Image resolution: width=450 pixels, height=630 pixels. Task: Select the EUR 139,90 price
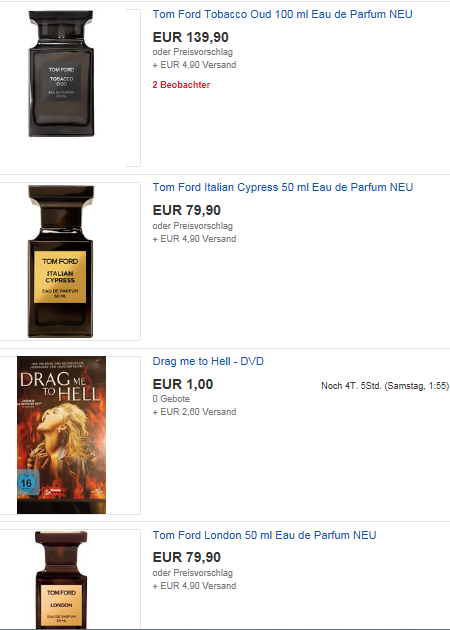click(x=190, y=37)
